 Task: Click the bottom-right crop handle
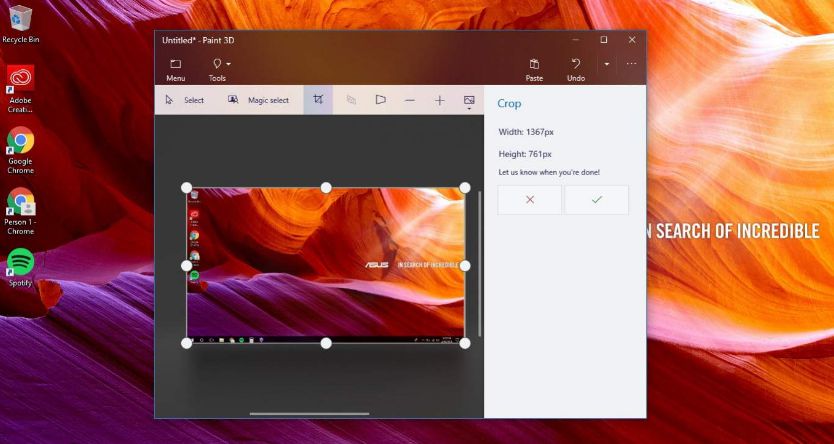[465, 344]
